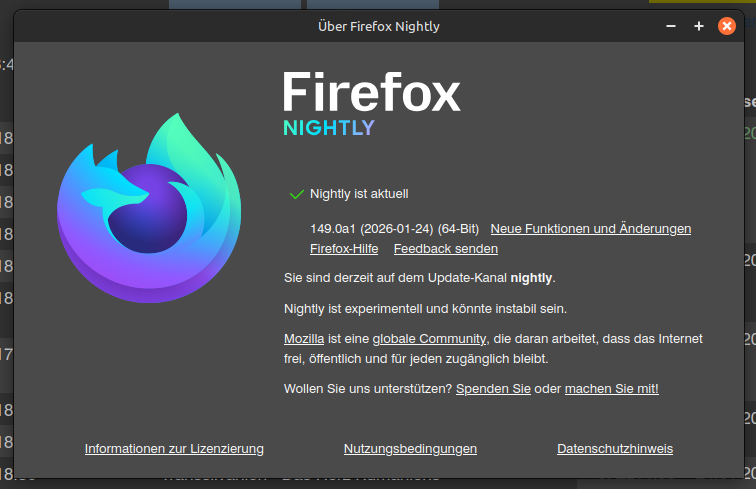Viewport: 756px width, 489px height.
Task: Click 'Nightly ist experimentell und könnte instabil sein'
Action: click(x=425, y=309)
